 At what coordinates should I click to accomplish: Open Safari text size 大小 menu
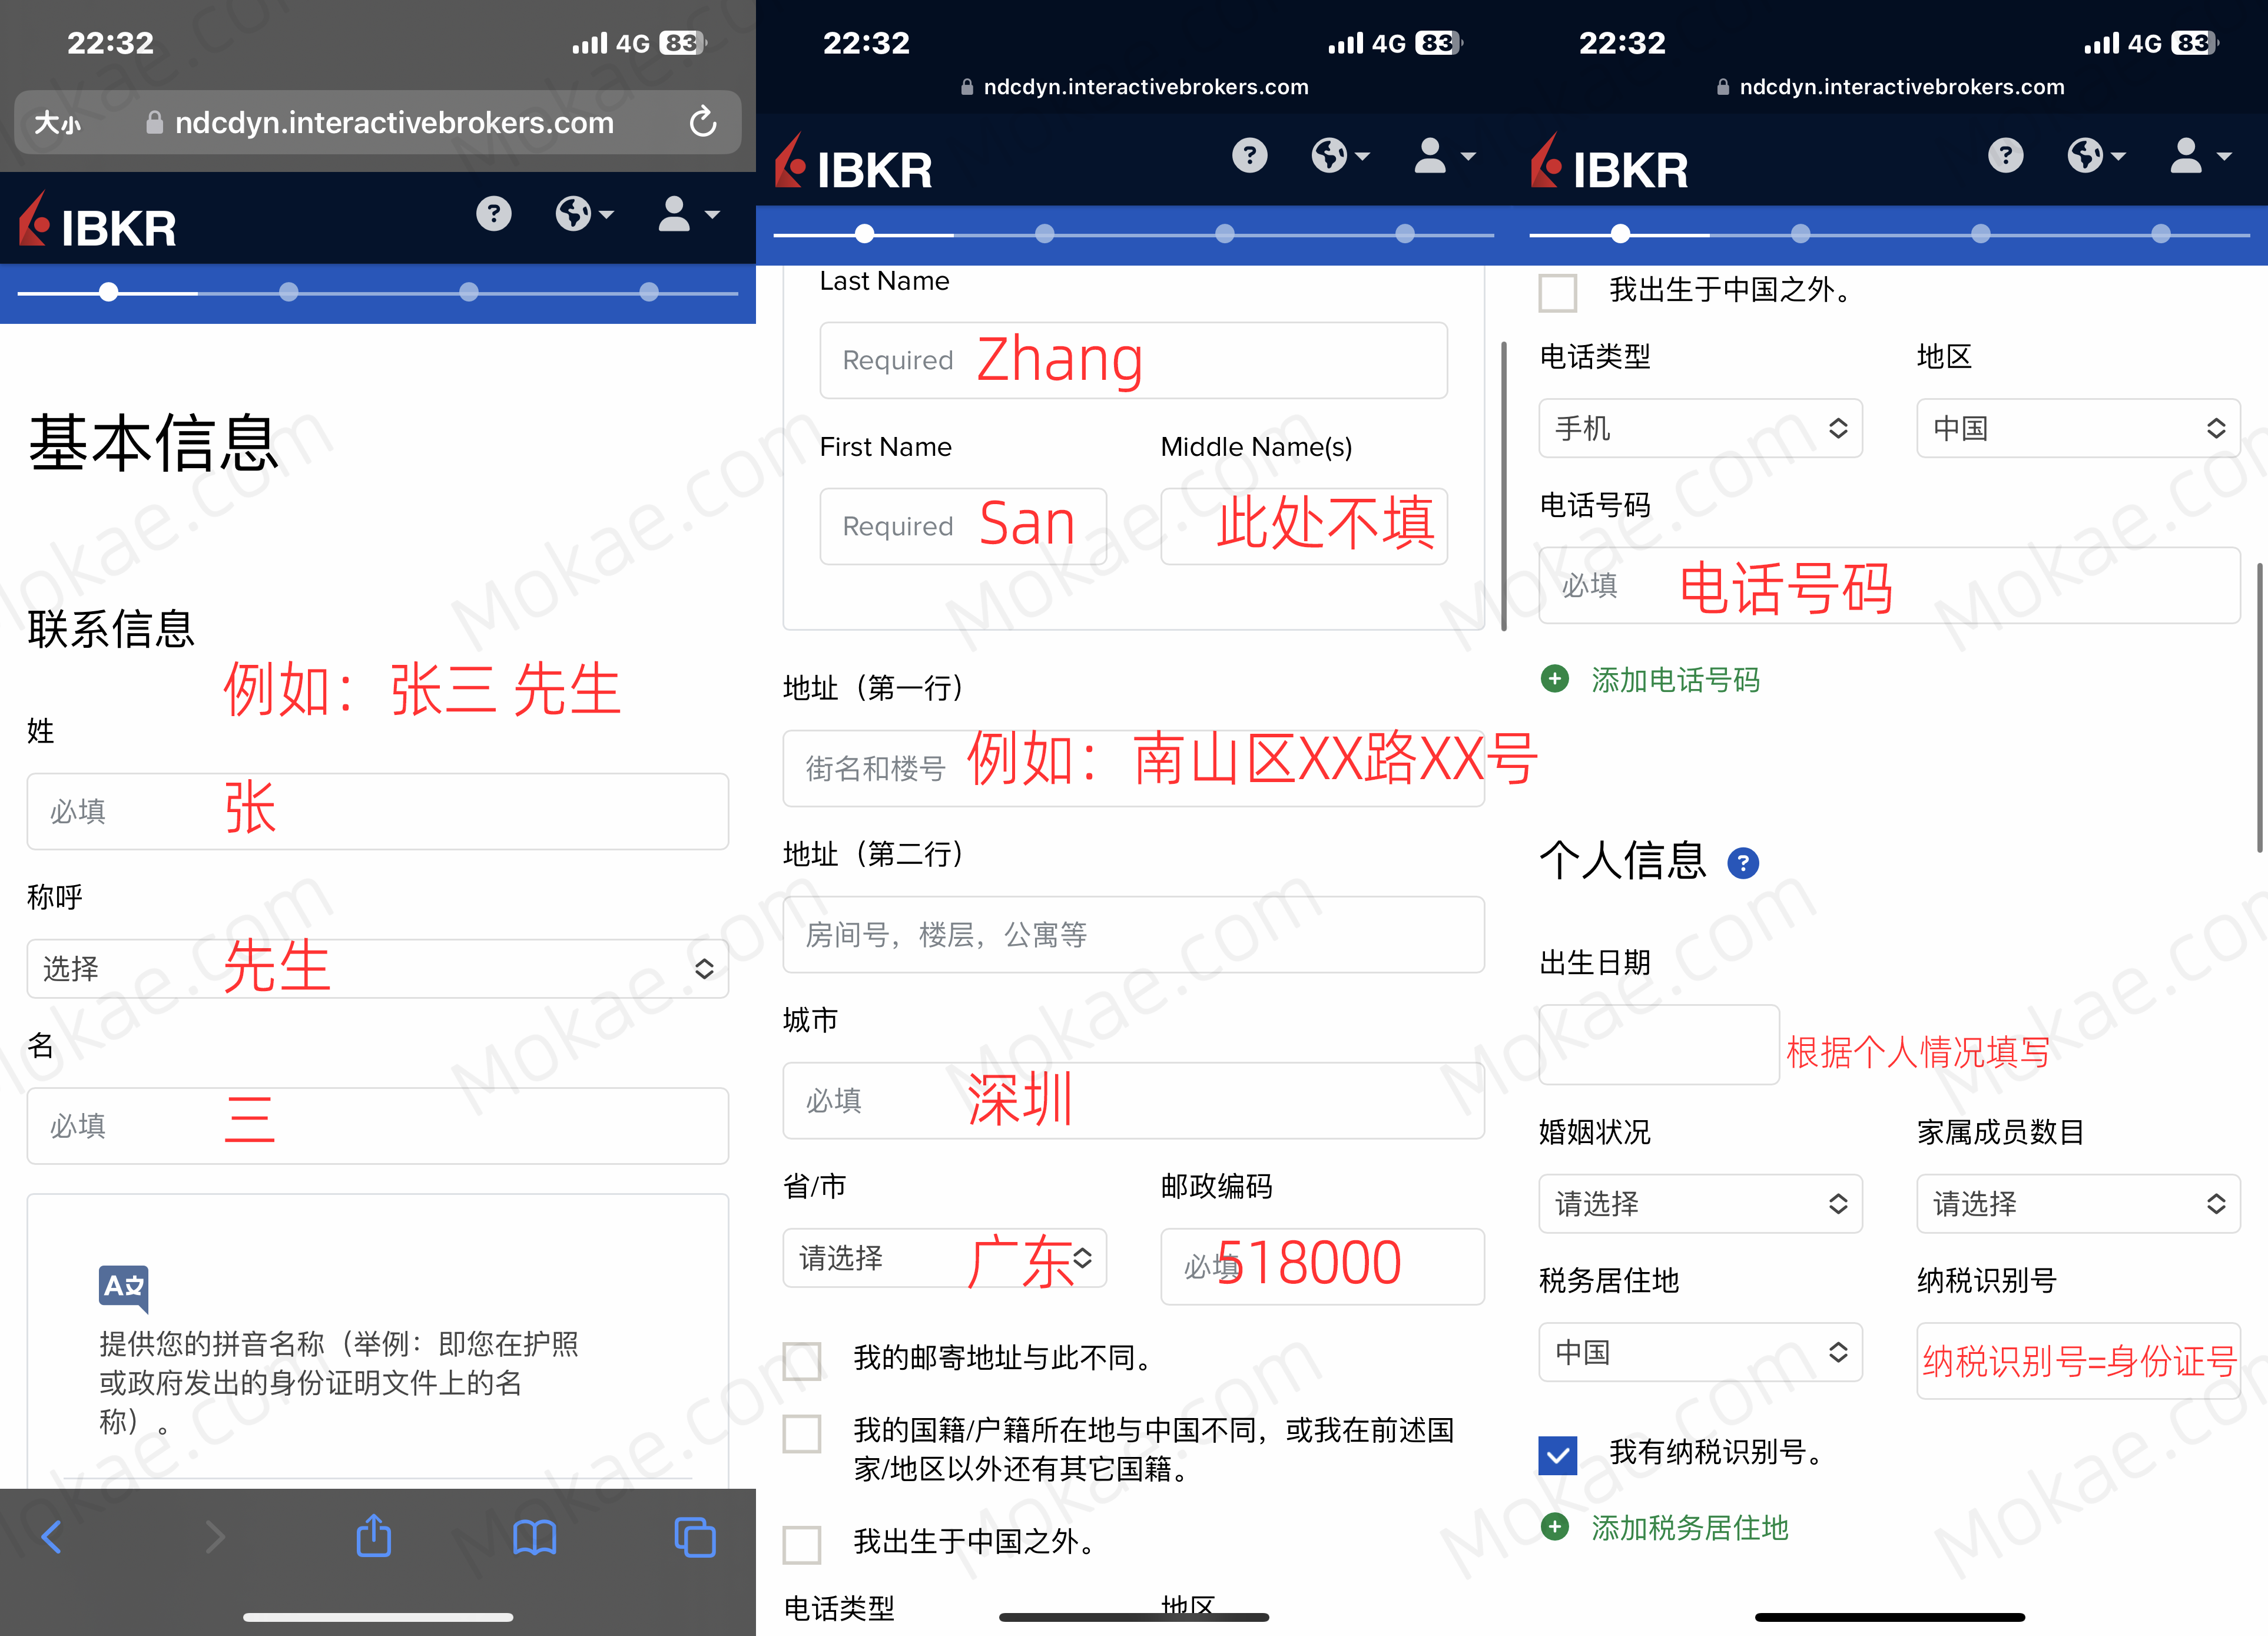[x=57, y=123]
